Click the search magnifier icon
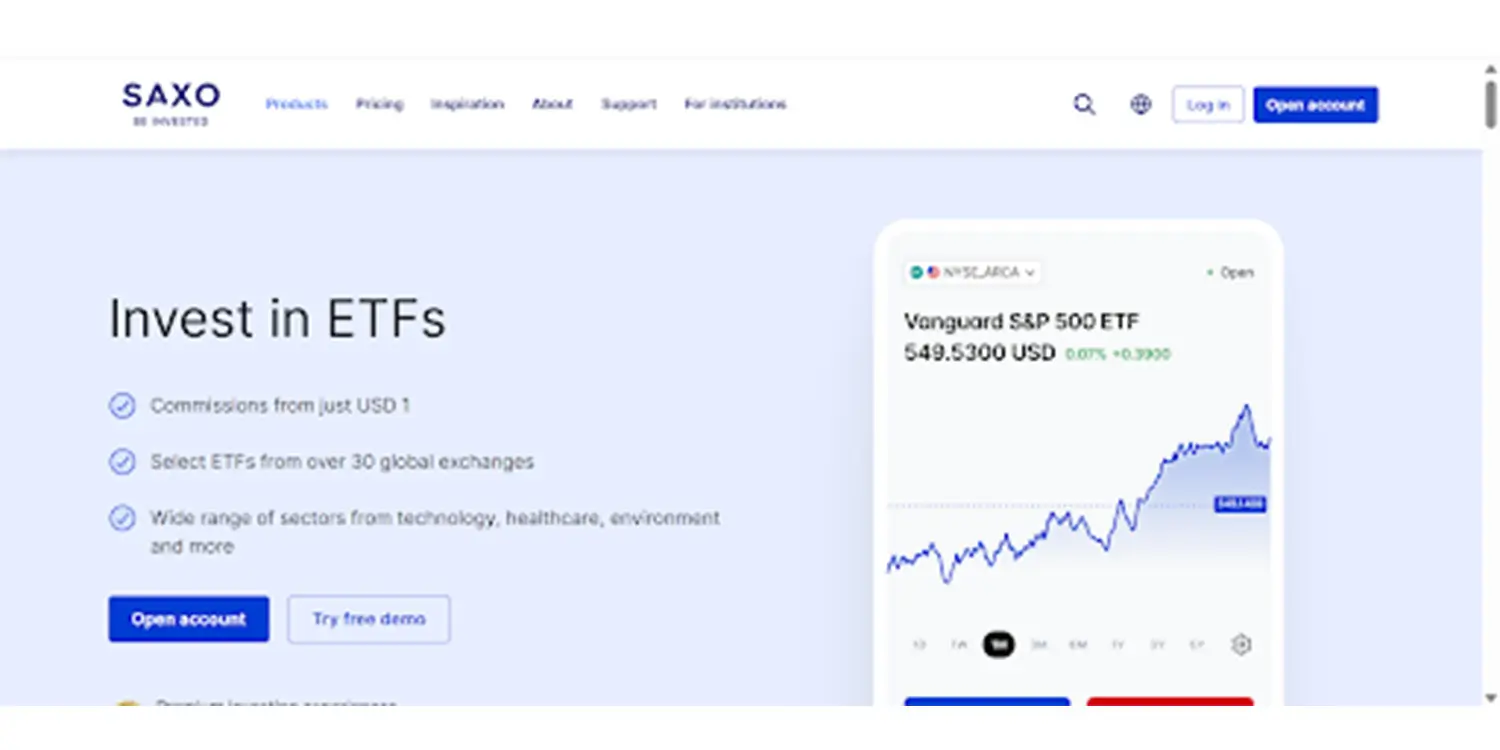The width and height of the screenshot is (1500, 750). pyautogui.click(x=1084, y=103)
